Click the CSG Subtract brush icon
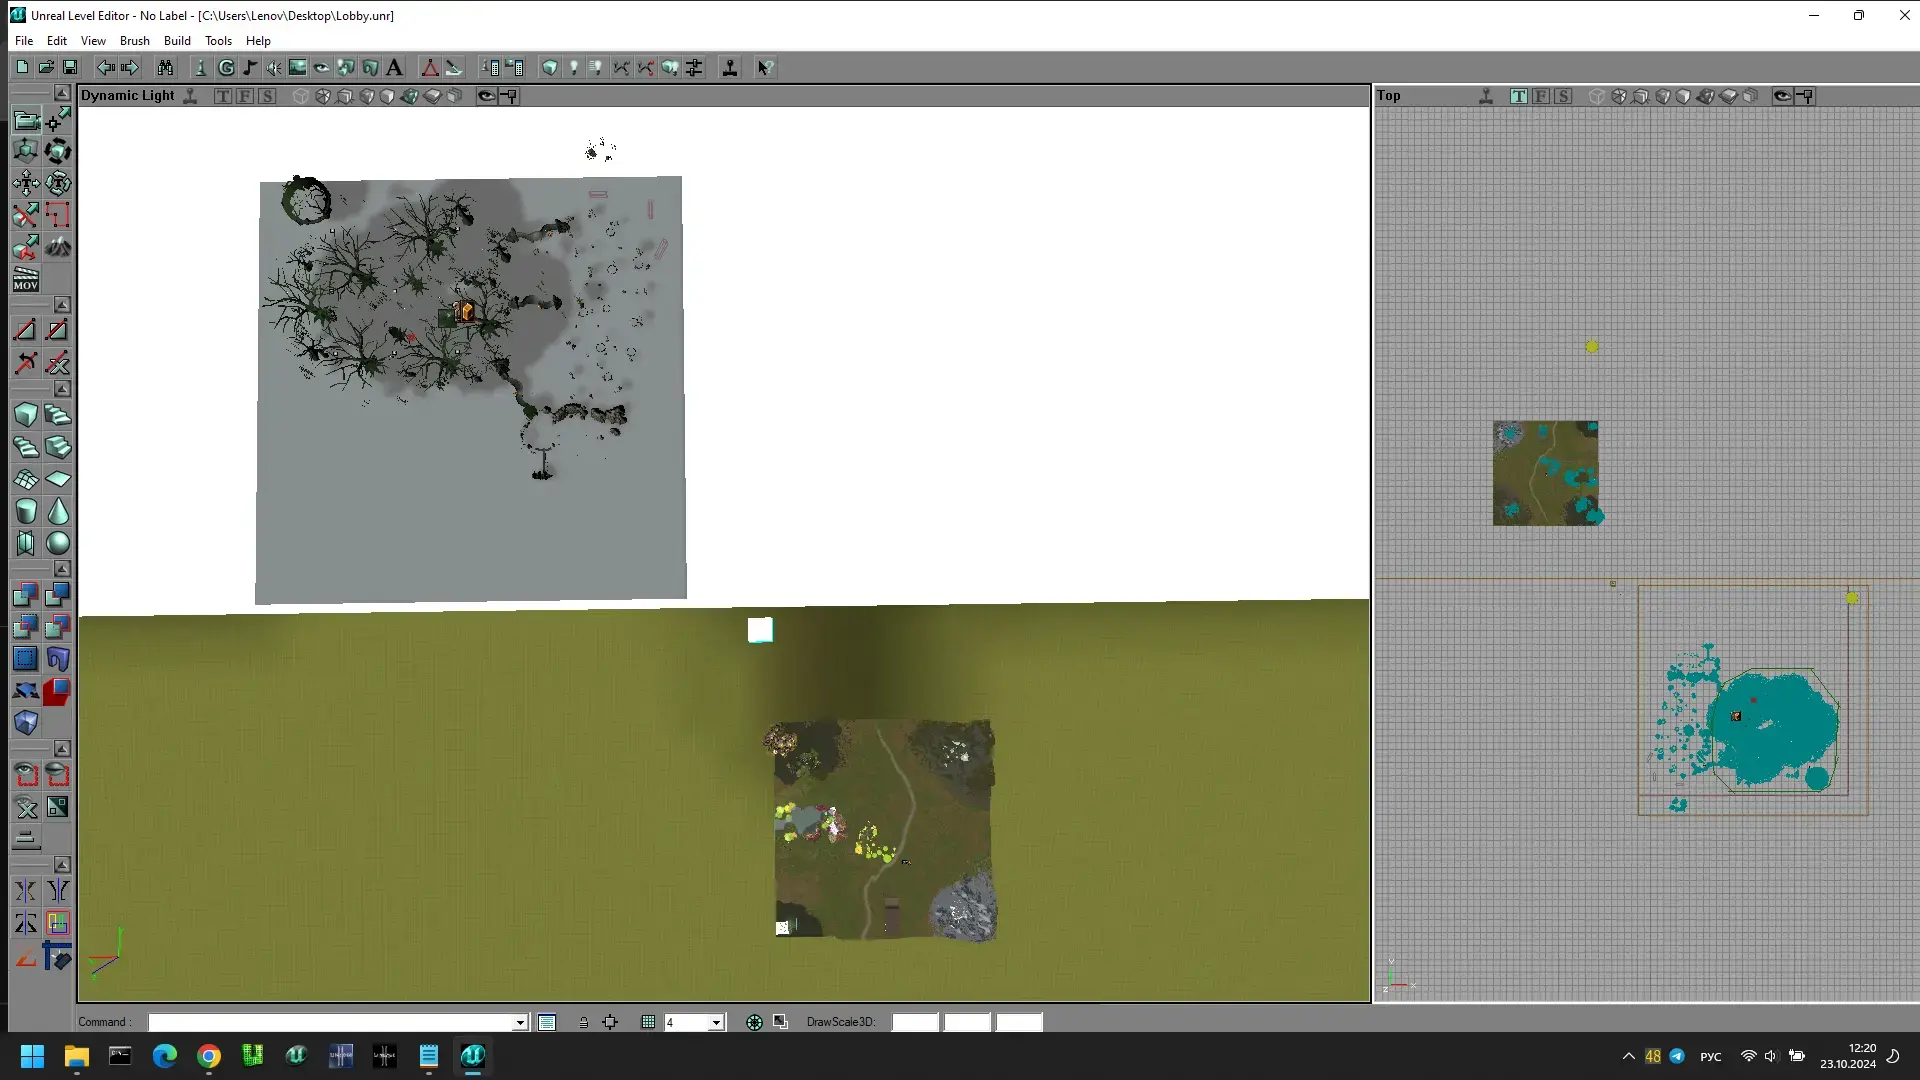 pyautogui.click(x=58, y=595)
